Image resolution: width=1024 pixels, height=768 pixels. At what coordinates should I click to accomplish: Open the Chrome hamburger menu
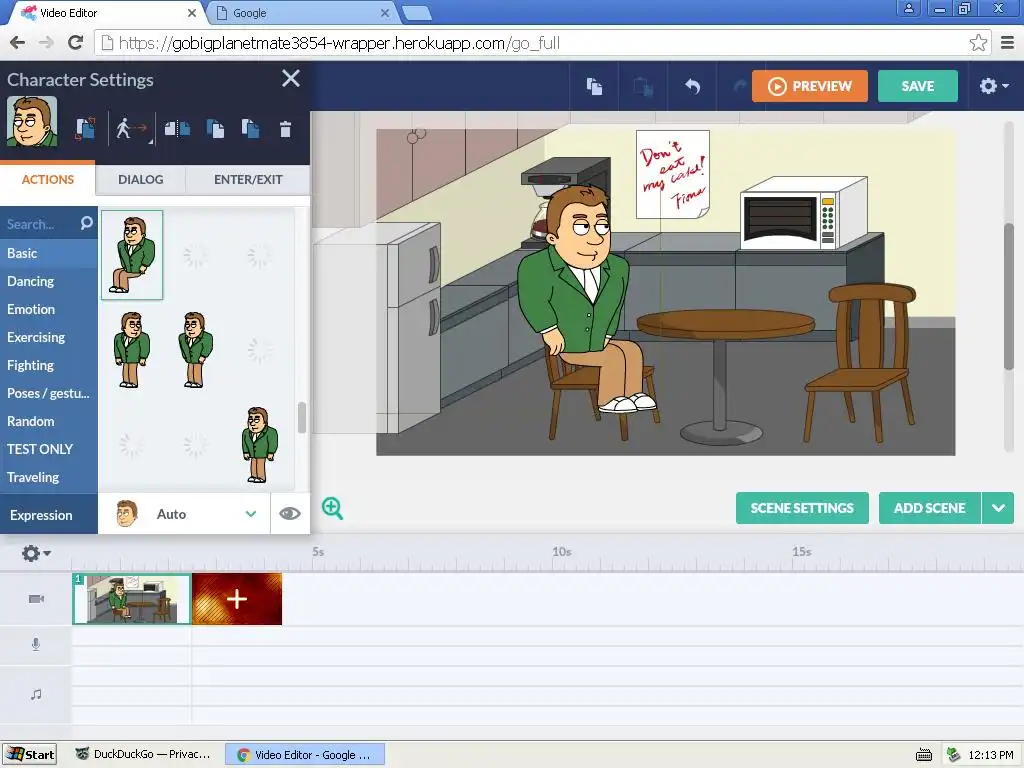pos(1007,43)
